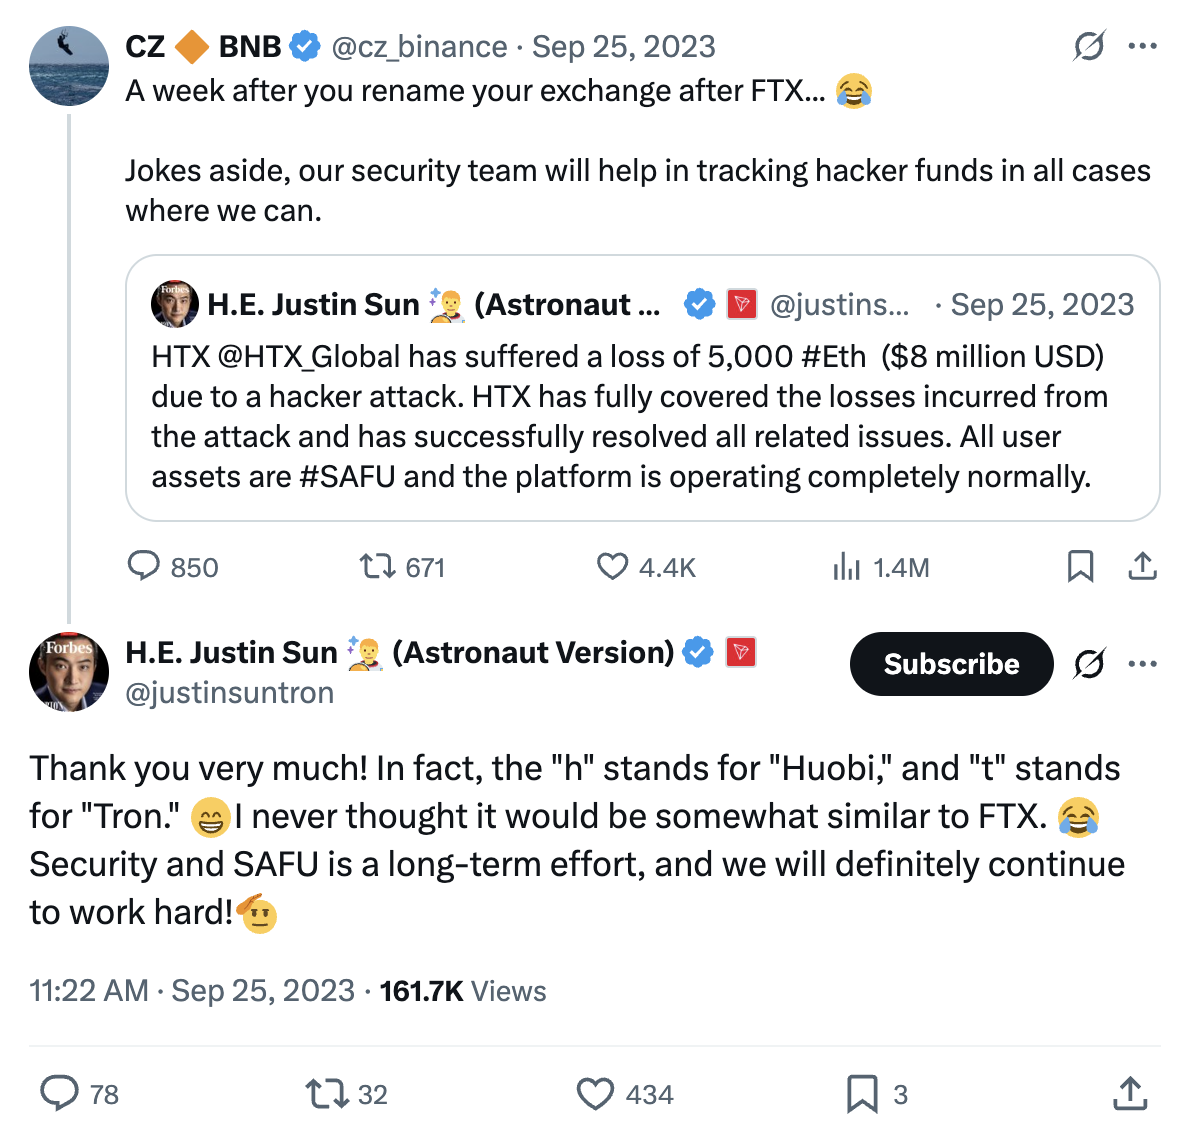
Task: Open the @cz_binance profile handle
Action: [x=419, y=47]
